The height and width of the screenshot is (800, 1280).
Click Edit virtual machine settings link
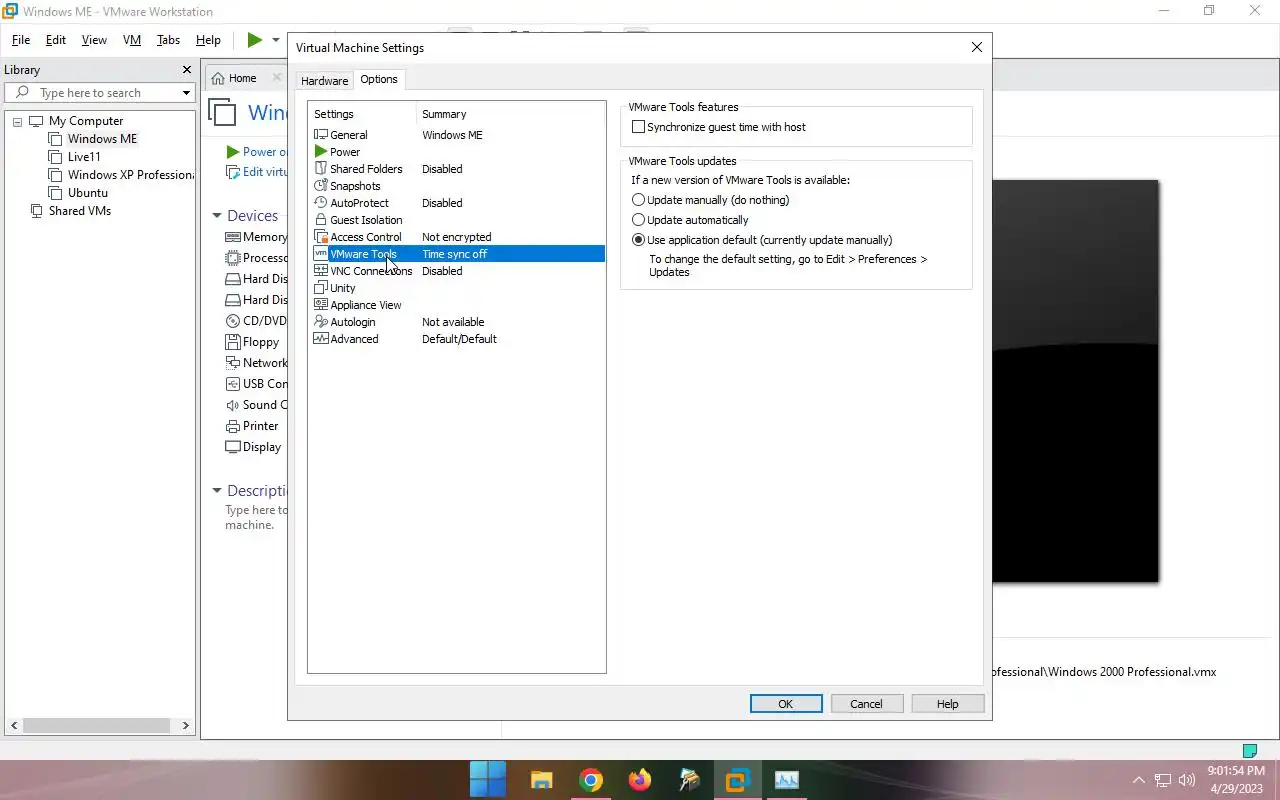258,172
